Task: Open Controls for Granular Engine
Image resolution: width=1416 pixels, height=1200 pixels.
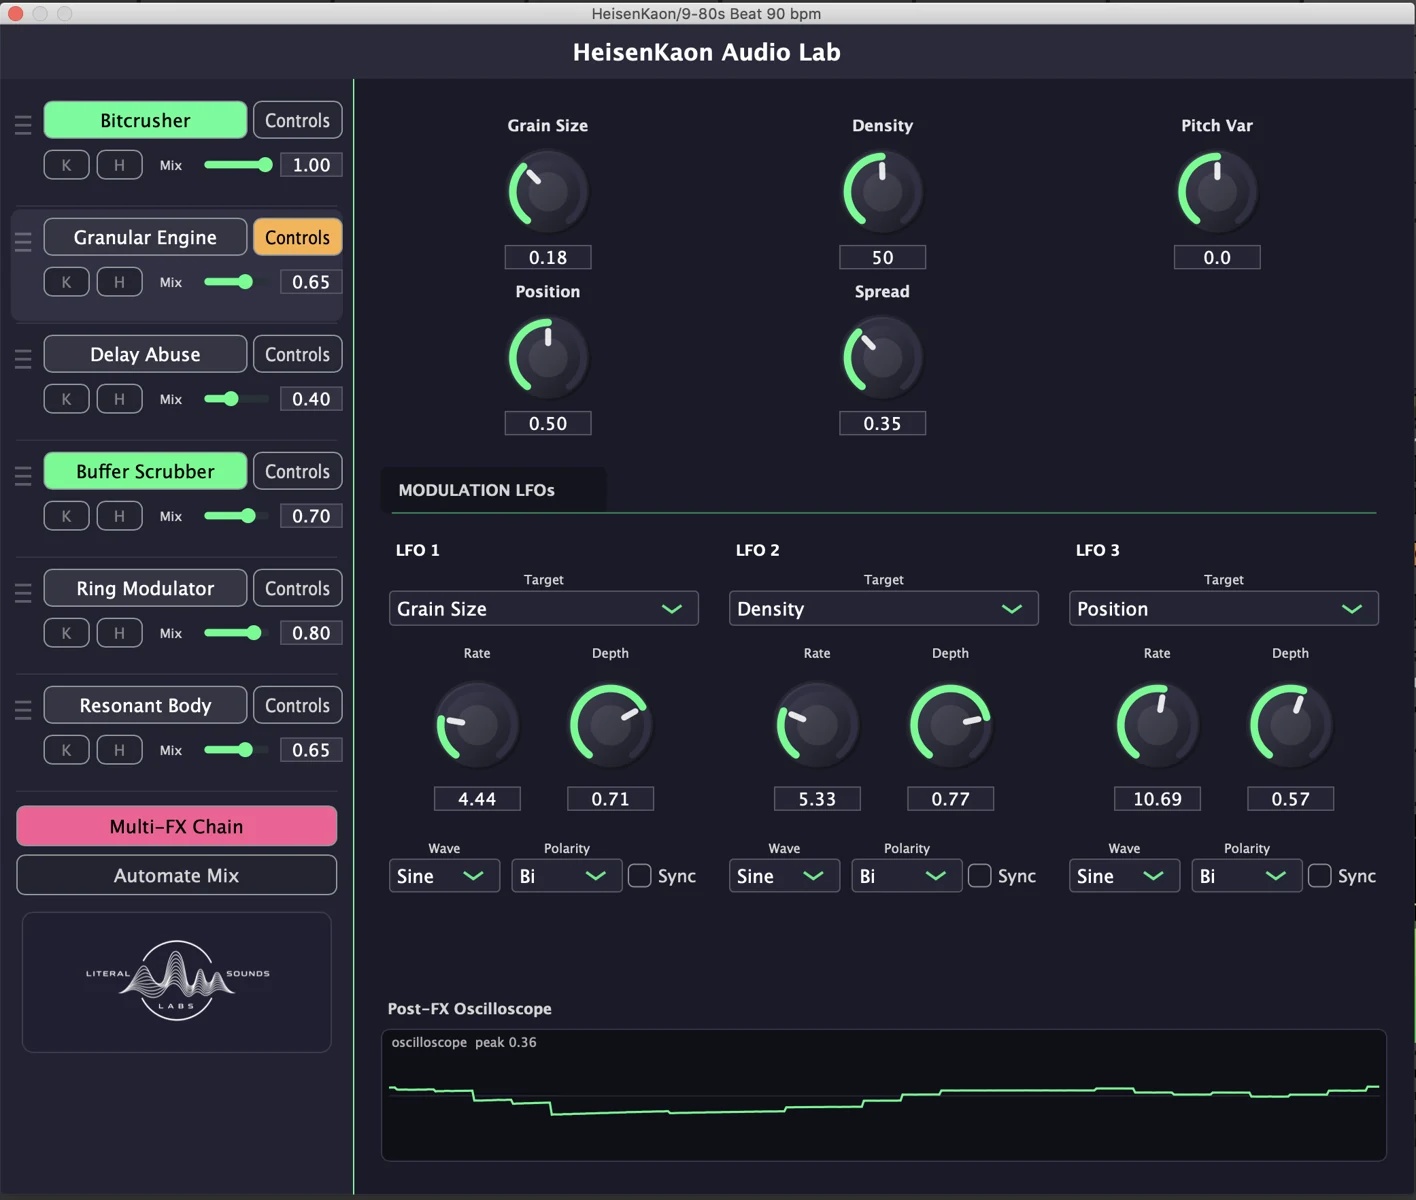Action: [297, 237]
